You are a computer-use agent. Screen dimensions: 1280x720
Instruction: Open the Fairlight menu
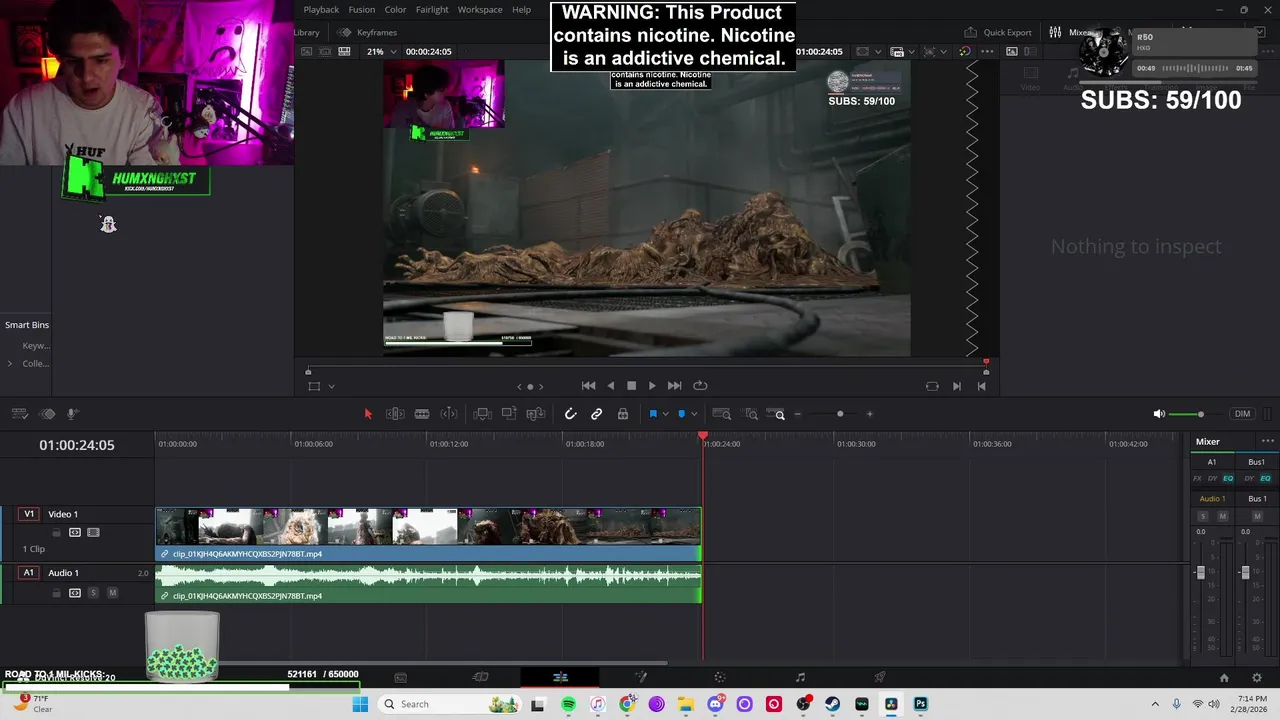click(x=432, y=10)
